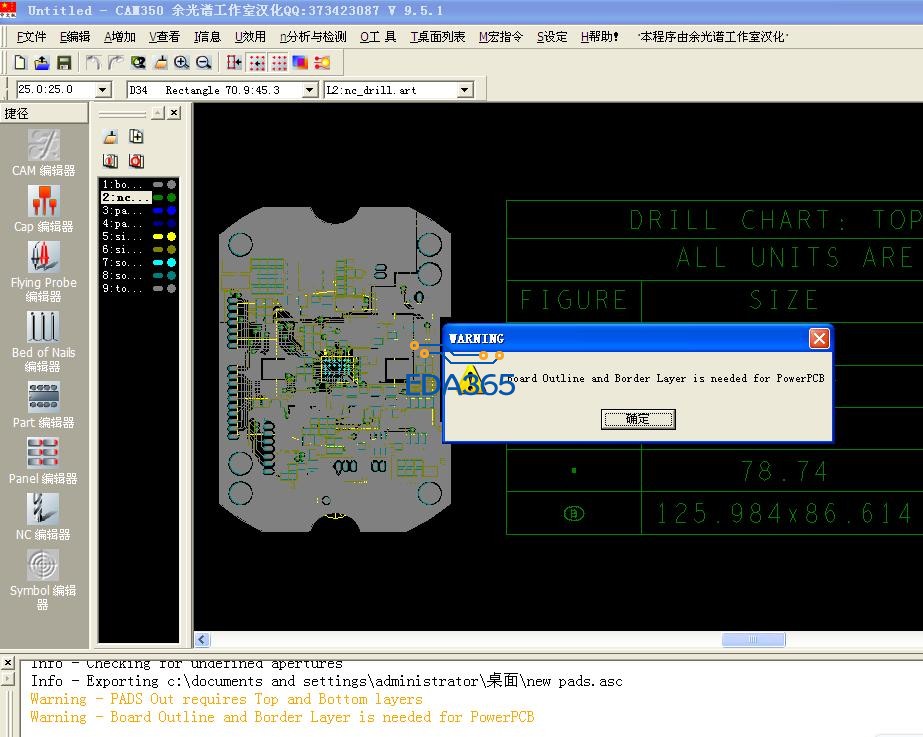Open the 桌面列表 (Tables) menu
The width and height of the screenshot is (923, 737).
point(437,37)
